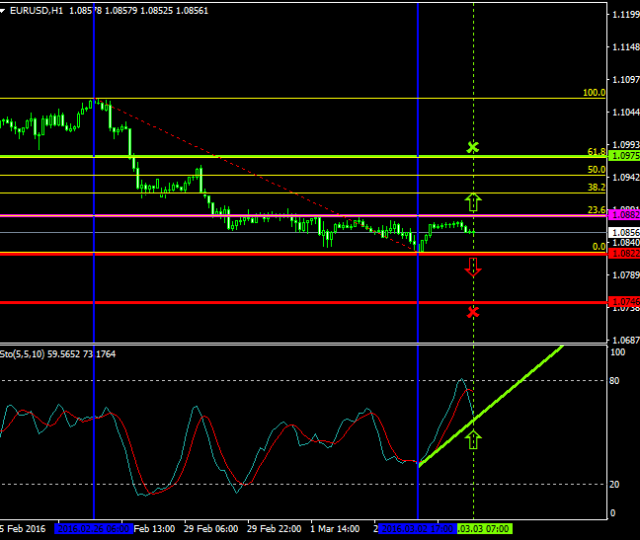The width and height of the screenshot is (640, 540).
Task: Select the Fibonacci 100.0 level label
Action: 594,92
